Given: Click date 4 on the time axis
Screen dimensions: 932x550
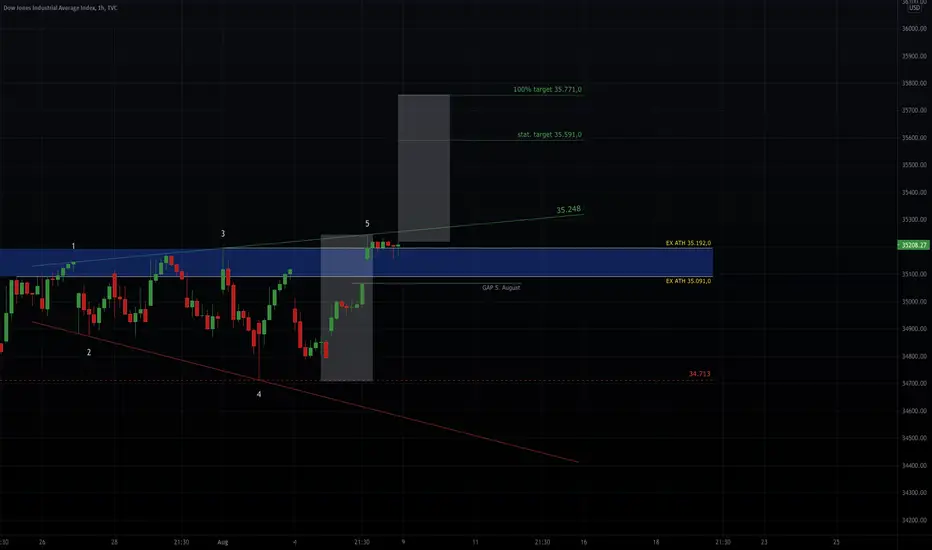Looking at the screenshot, I should 295,542.
